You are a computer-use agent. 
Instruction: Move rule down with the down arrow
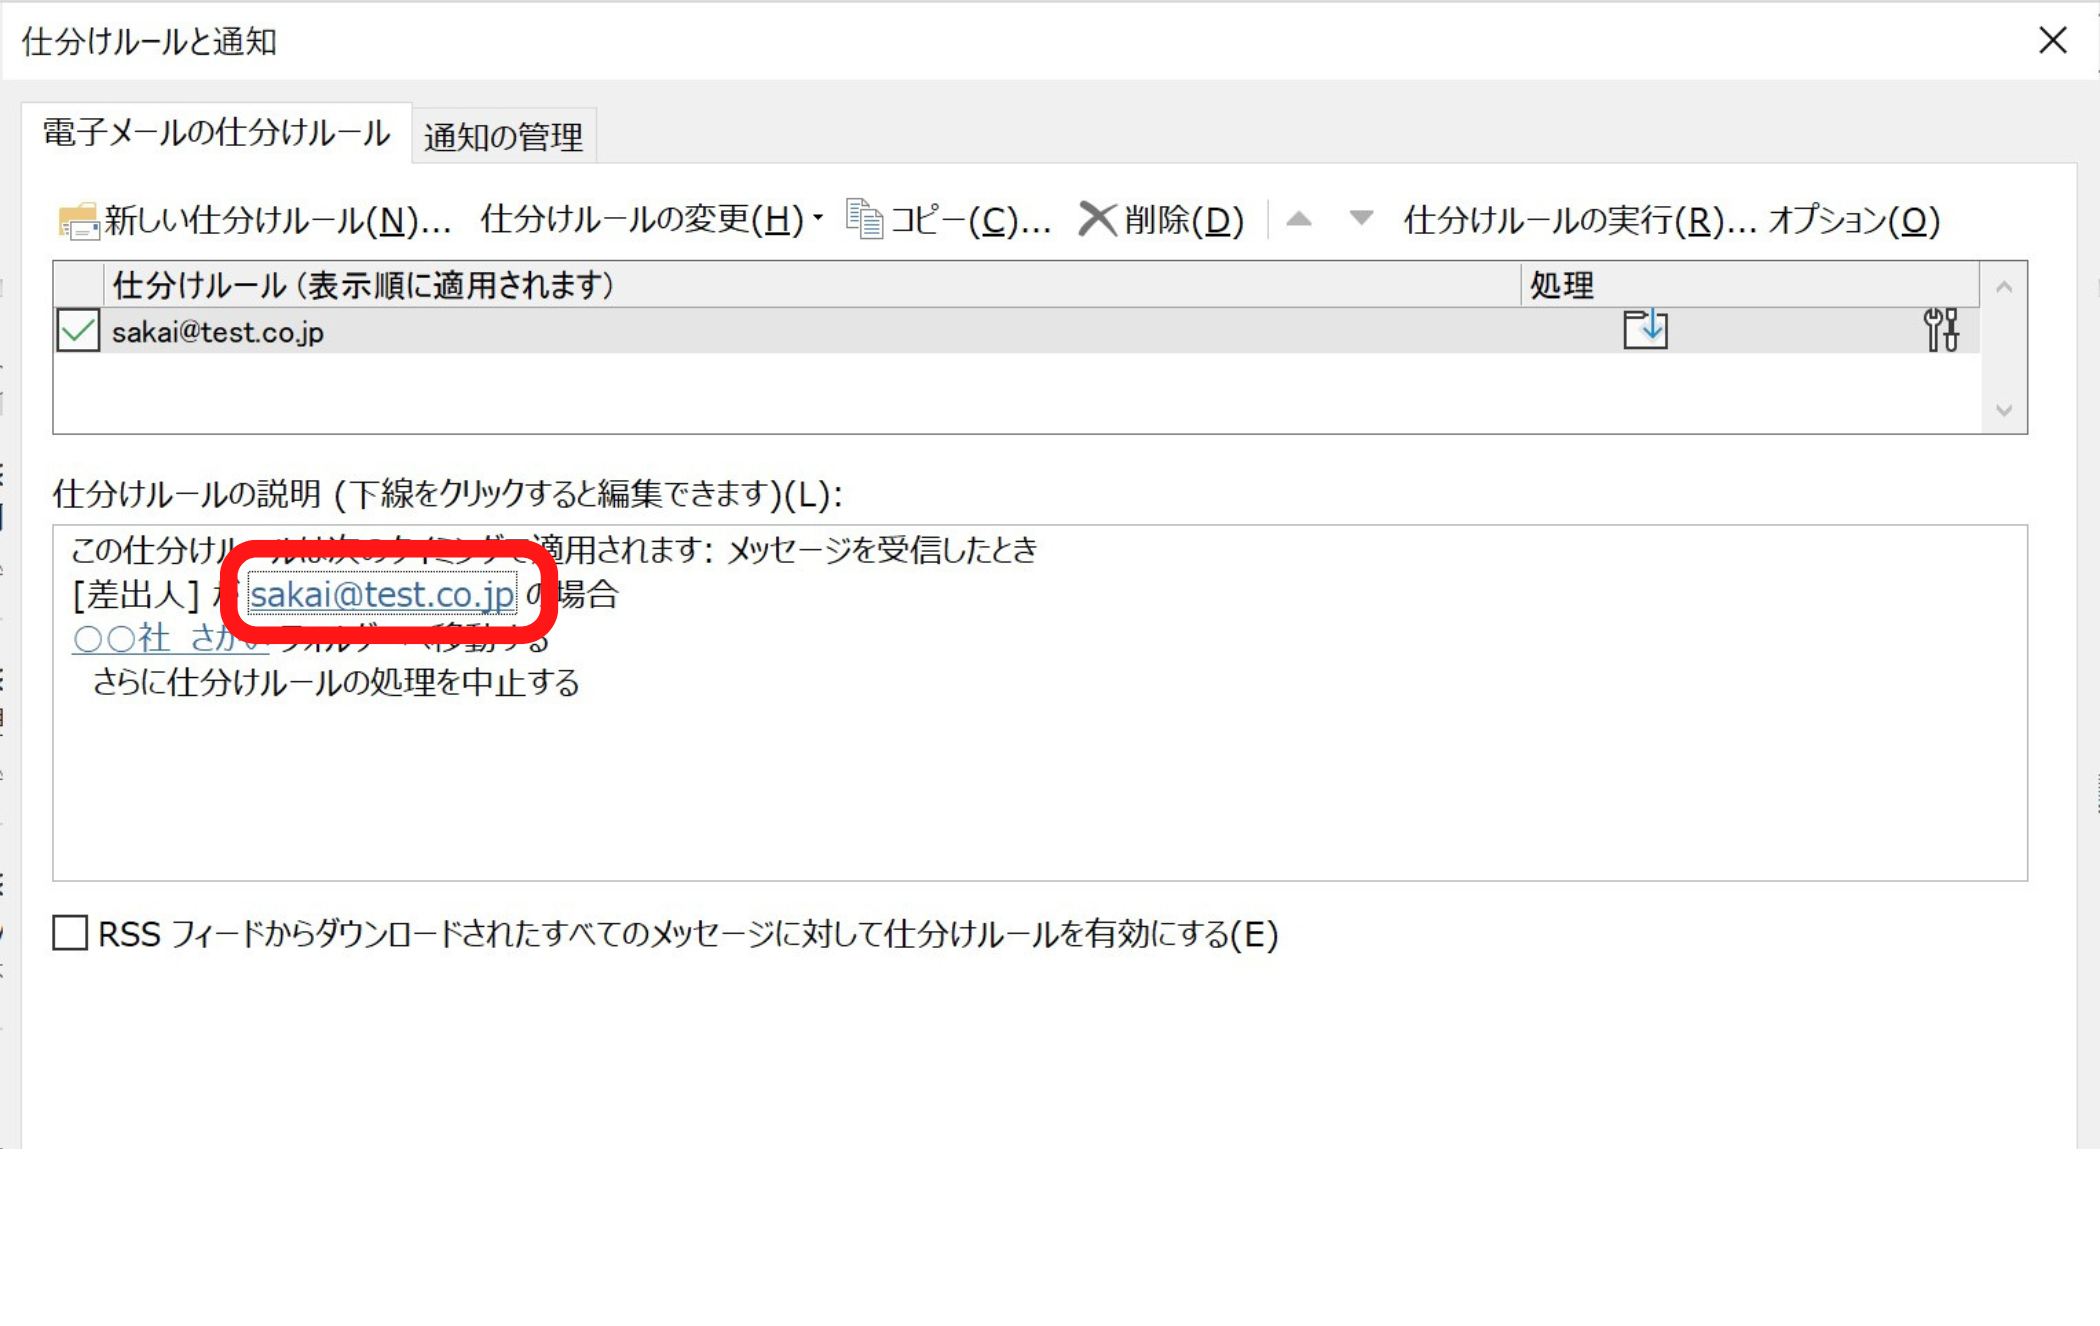(1361, 219)
